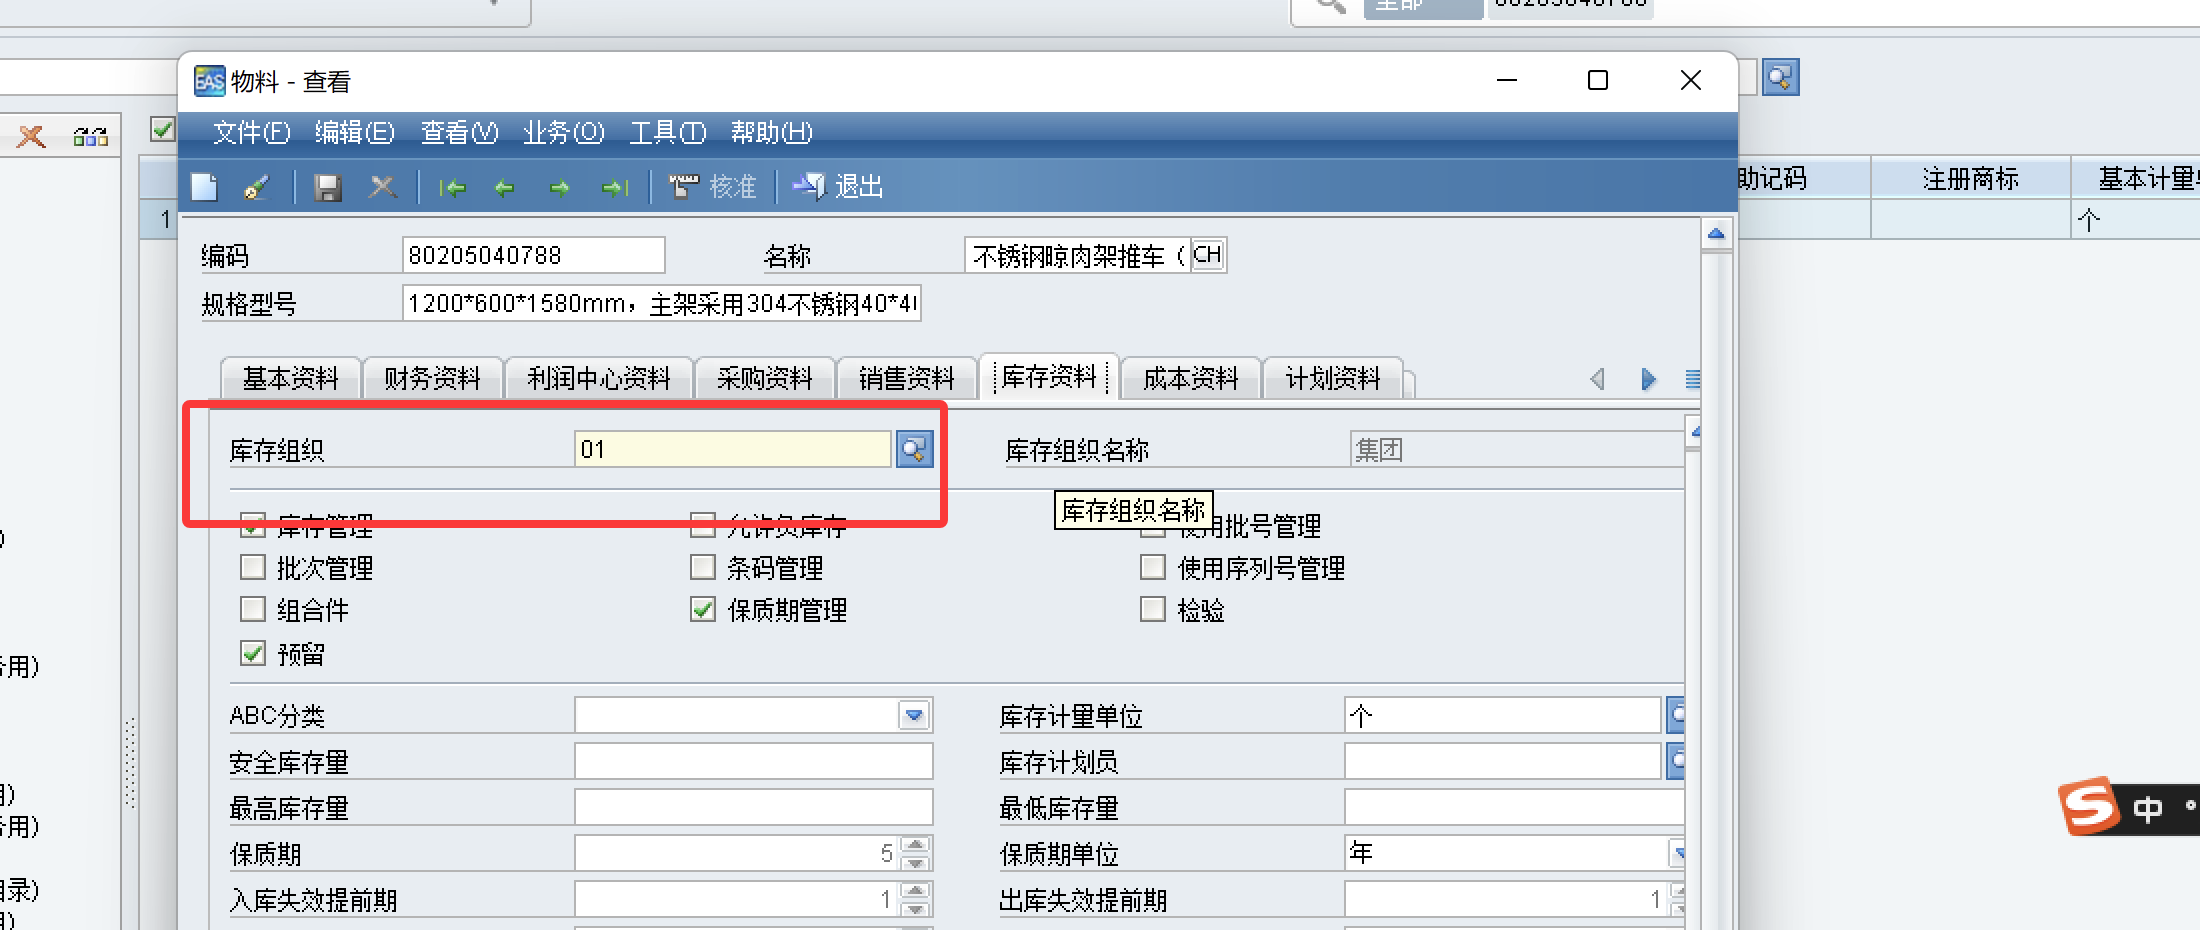The height and width of the screenshot is (930, 2200).
Task: Jump to the last record arrow
Action: tap(614, 187)
